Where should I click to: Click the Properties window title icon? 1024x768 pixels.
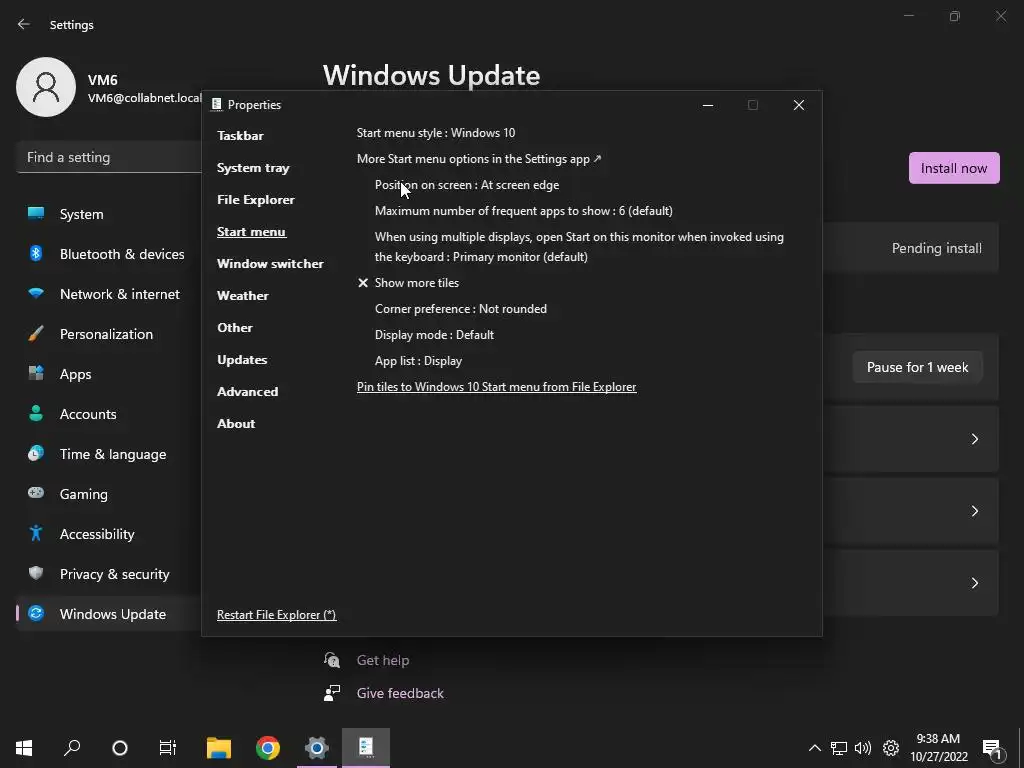coord(217,104)
